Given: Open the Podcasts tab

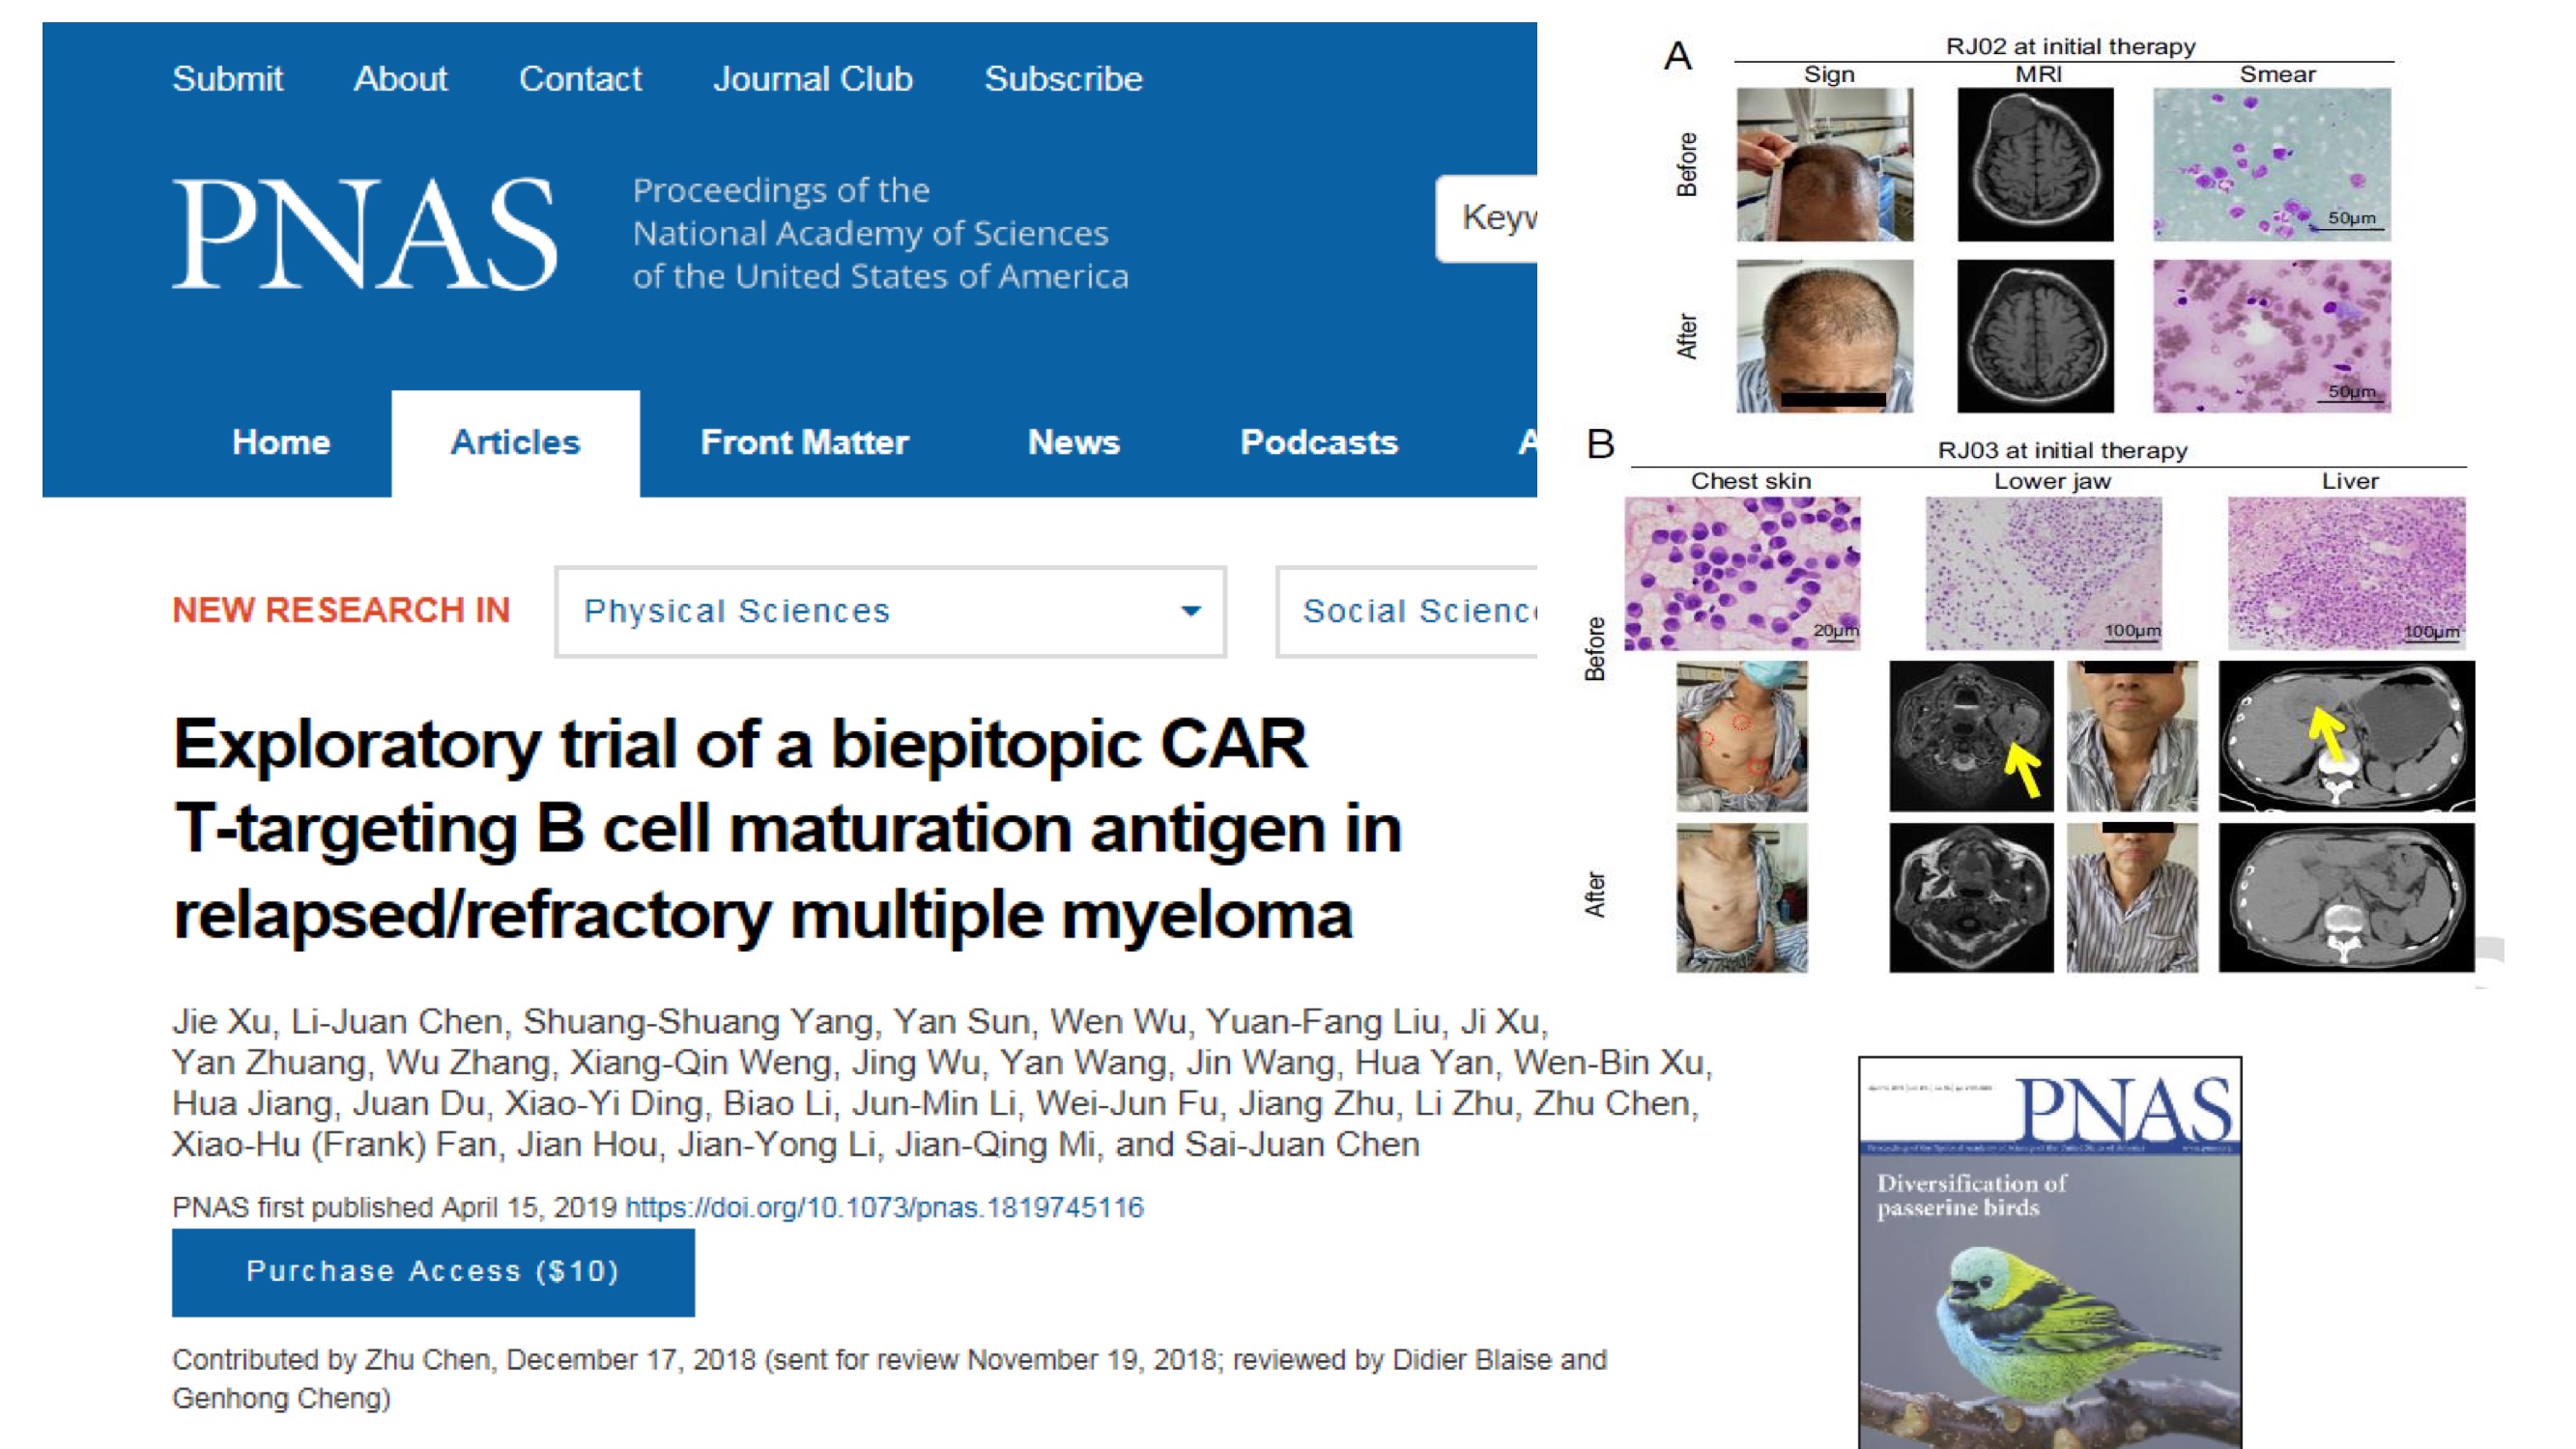Looking at the screenshot, I should click(x=1319, y=442).
